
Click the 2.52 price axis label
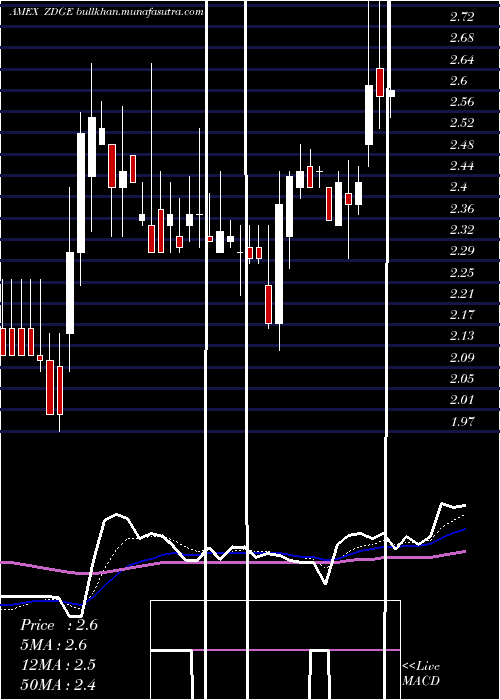[462, 123]
